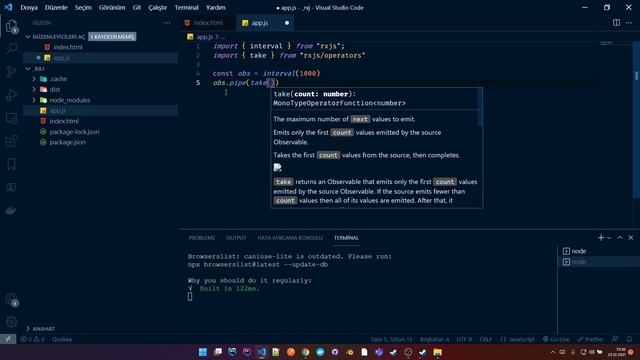
Task: Open the Accounts icon in activity bar
Action: click(11, 299)
